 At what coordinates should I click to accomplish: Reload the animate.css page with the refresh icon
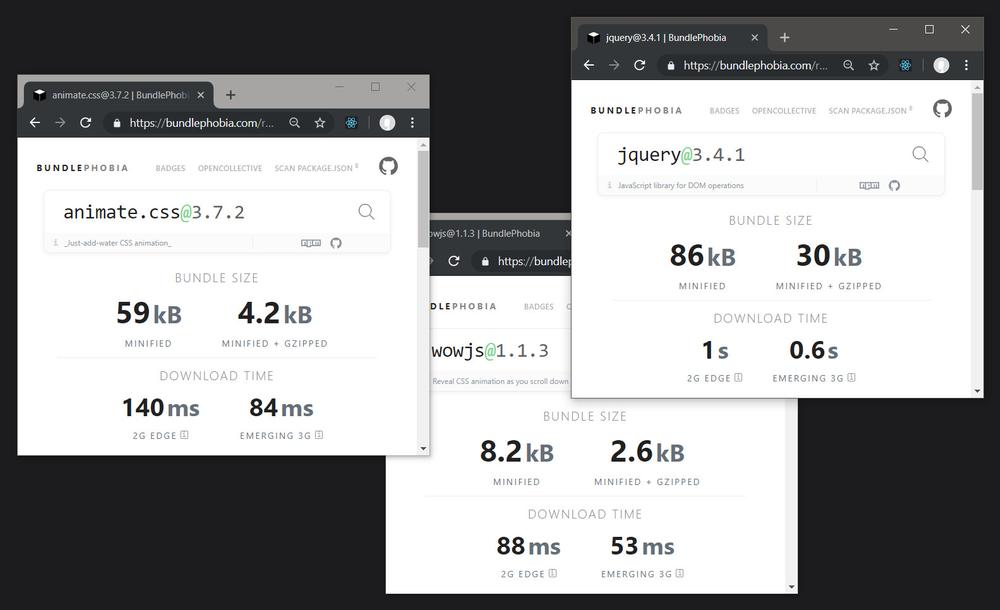click(86, 122)
